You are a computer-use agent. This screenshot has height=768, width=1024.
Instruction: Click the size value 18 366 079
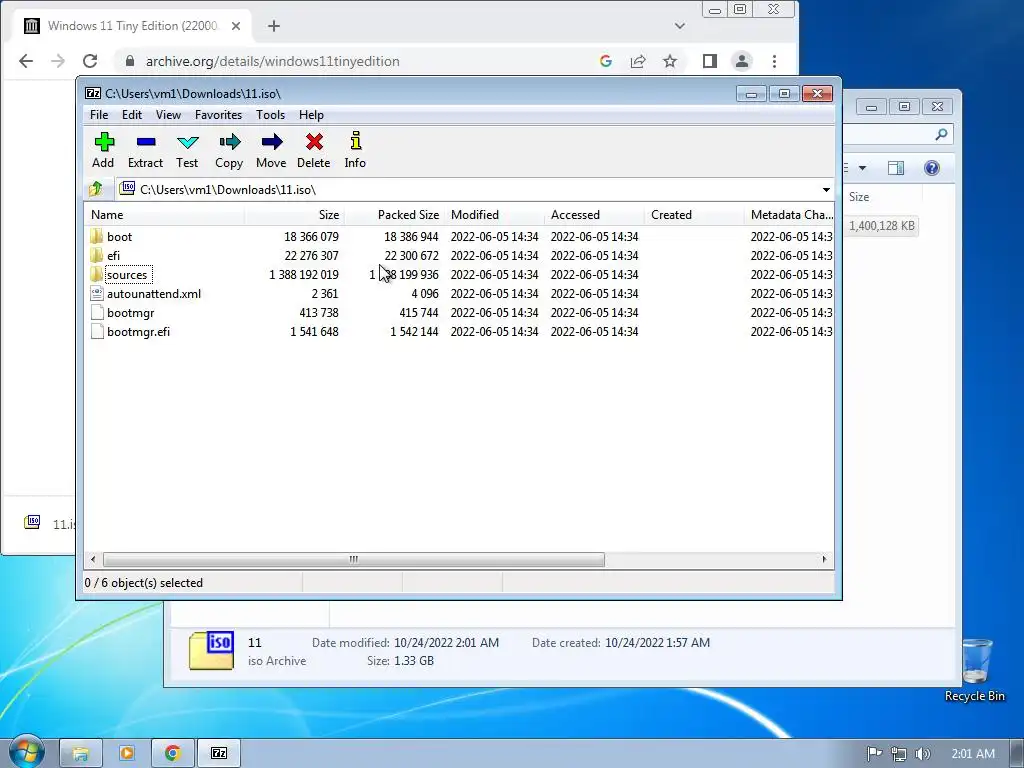click(311, 236)
